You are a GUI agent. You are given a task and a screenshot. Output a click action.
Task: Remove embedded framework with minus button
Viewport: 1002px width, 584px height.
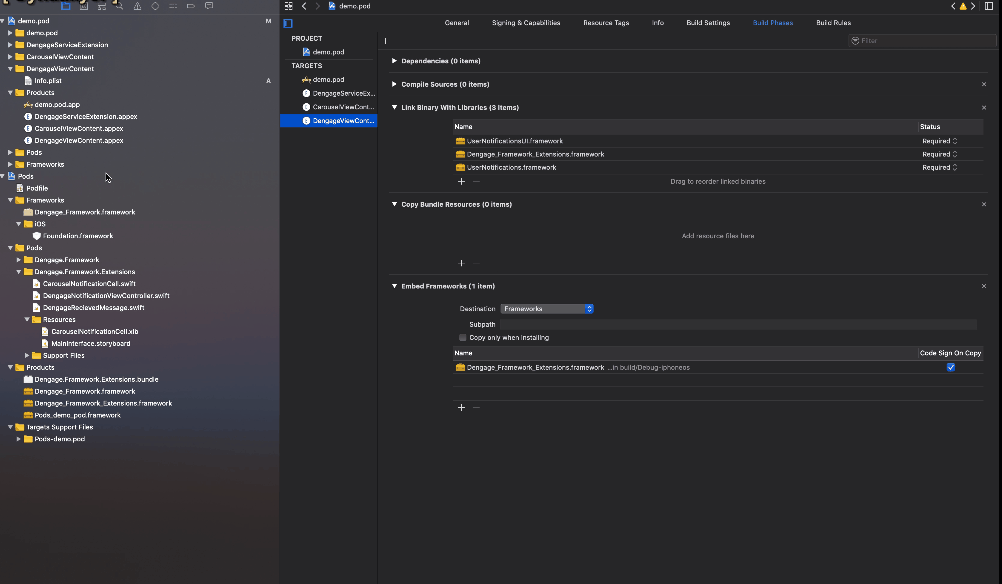click(x=476, y=408)
